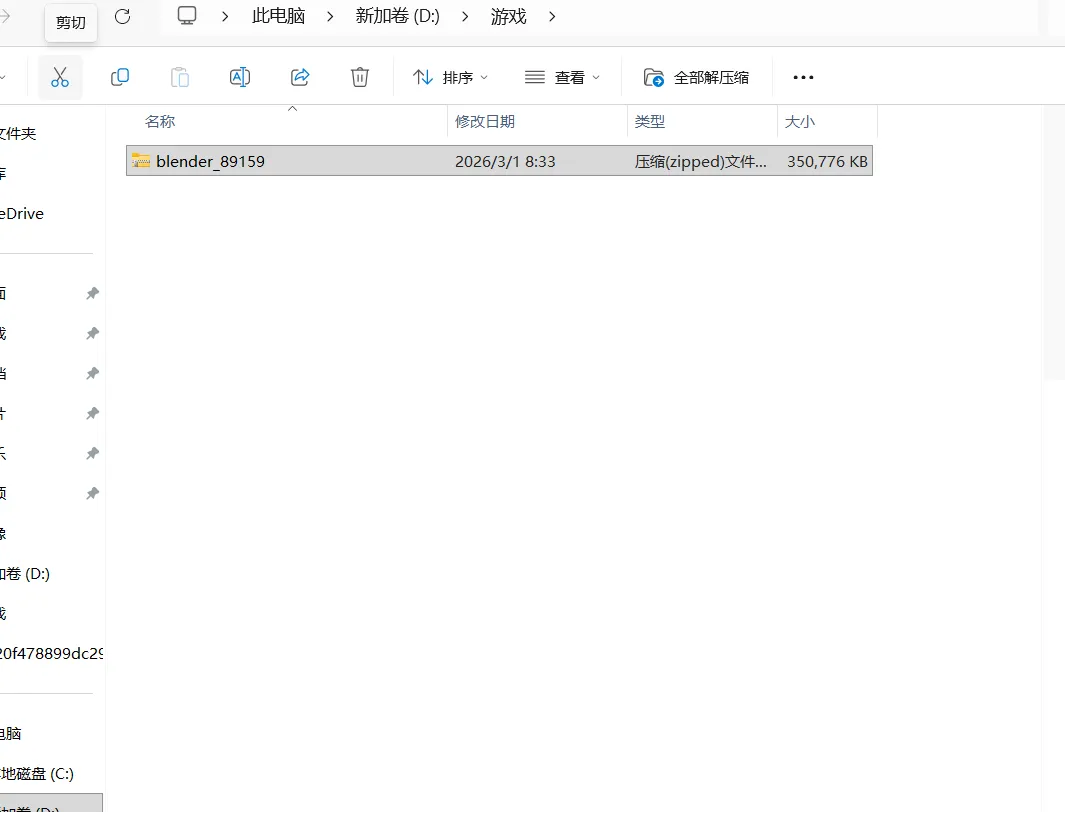Click 游戏 in the address breadcrumb
The height and width of the screenshot is (813, 1065).
click(509, 16)
